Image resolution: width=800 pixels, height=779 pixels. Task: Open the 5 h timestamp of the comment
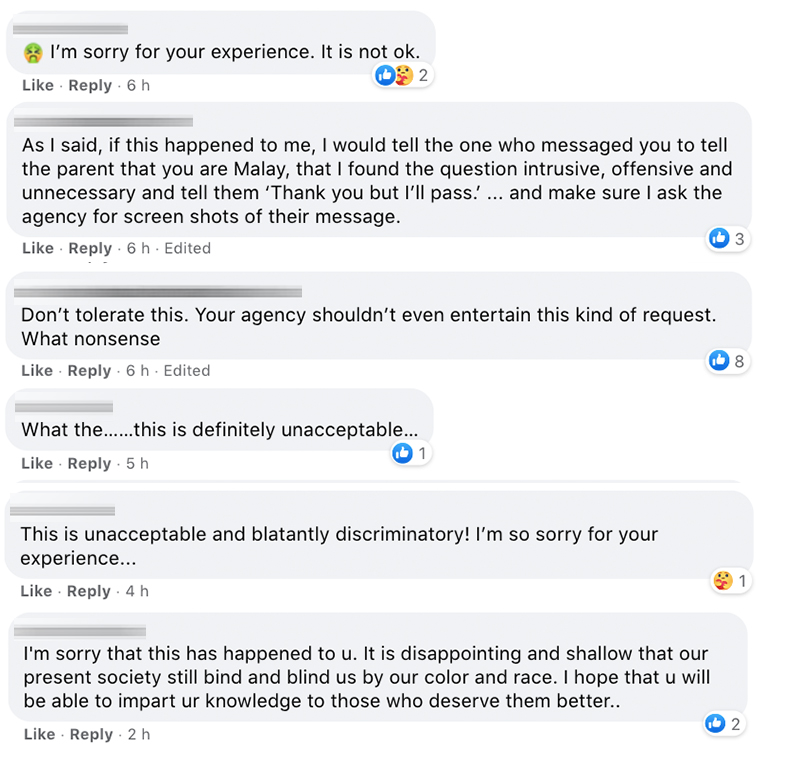click(137, 464)
